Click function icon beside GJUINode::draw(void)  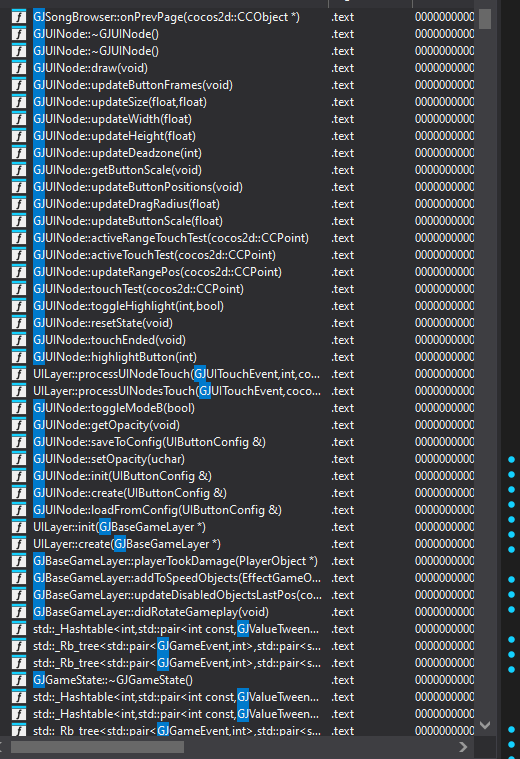coord(18,68)
